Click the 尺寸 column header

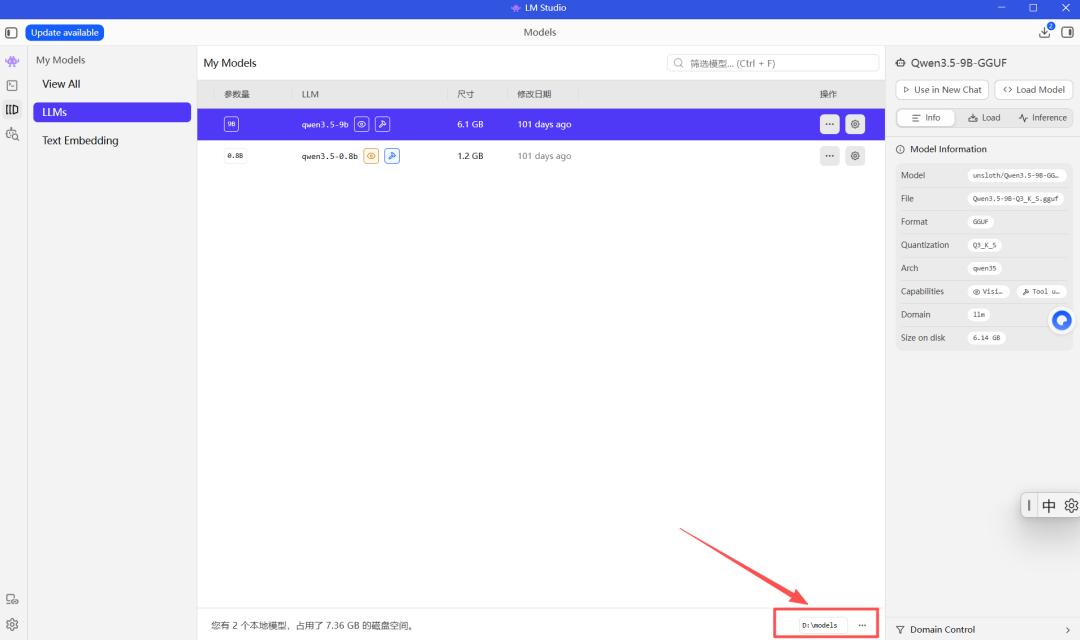pos(466,94)
